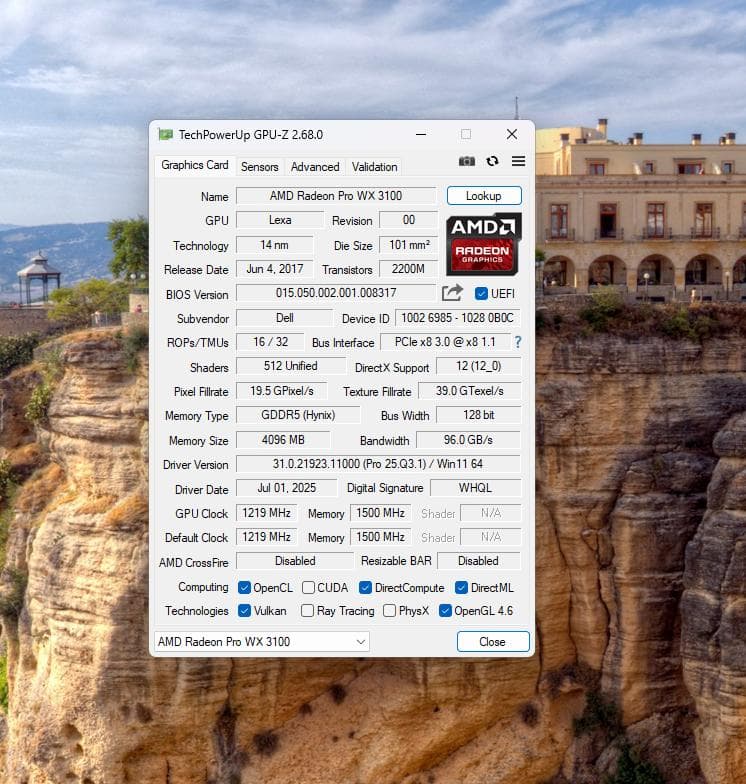Click the Bandwidth 96.0 GB/s field
The width and height of the screenshot is (746, 784).
pos(468,440)
